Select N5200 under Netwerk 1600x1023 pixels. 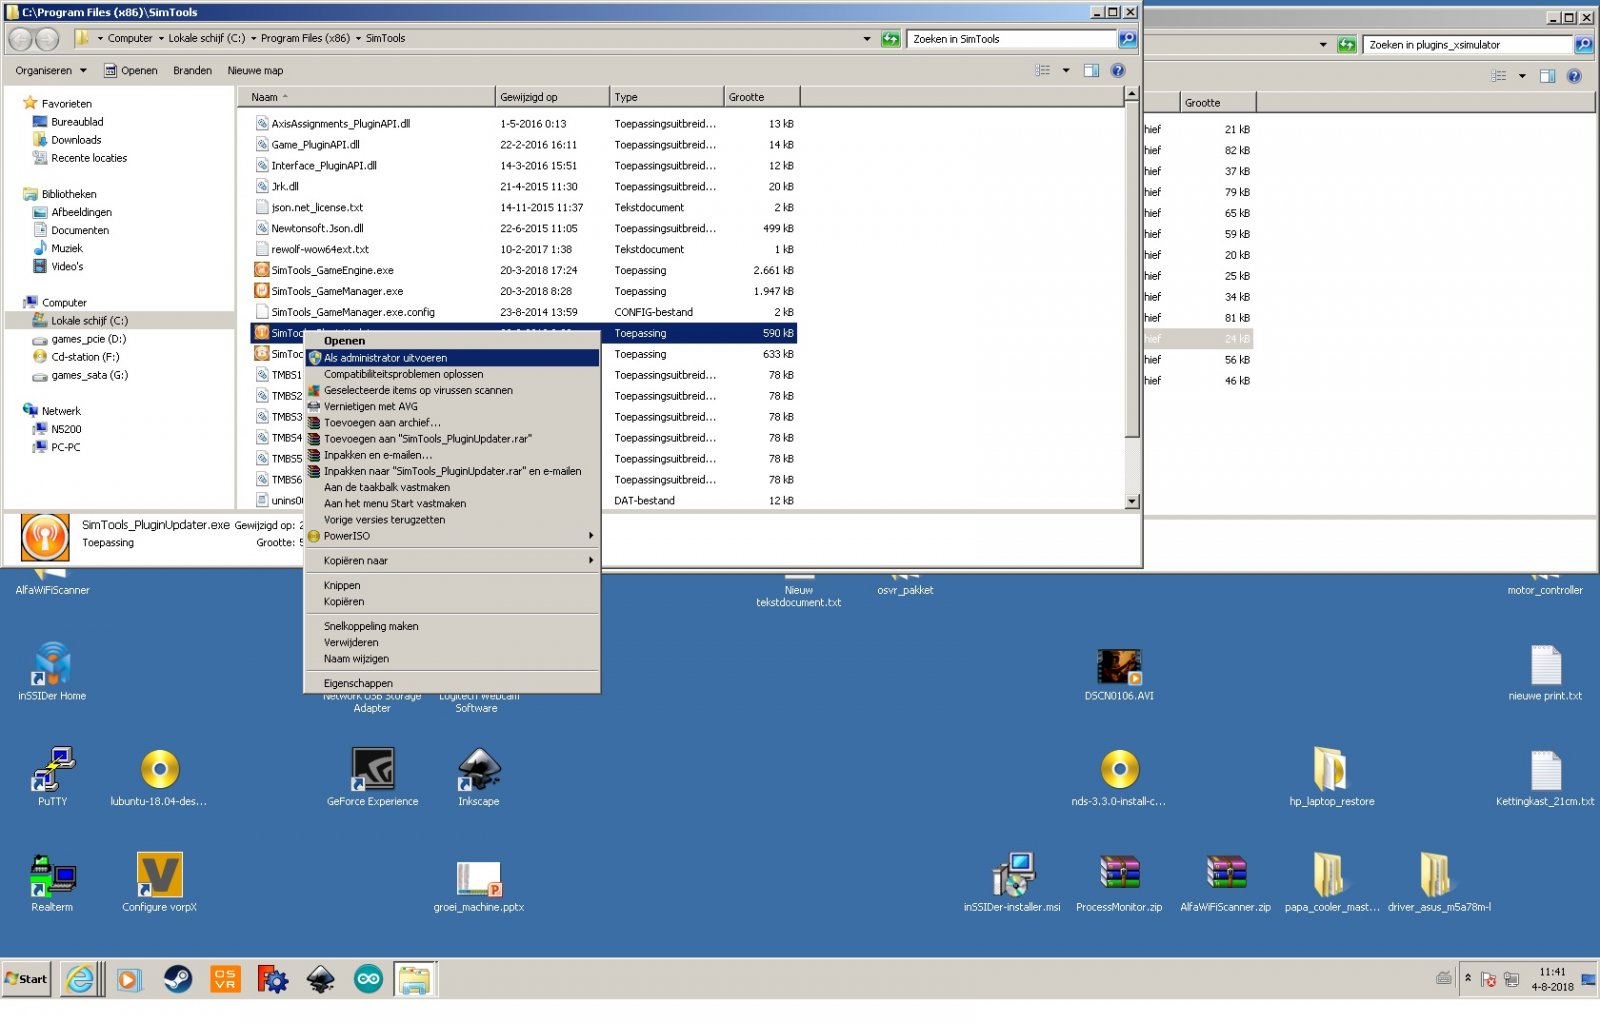pyautogui.click(x=66, y=429)
